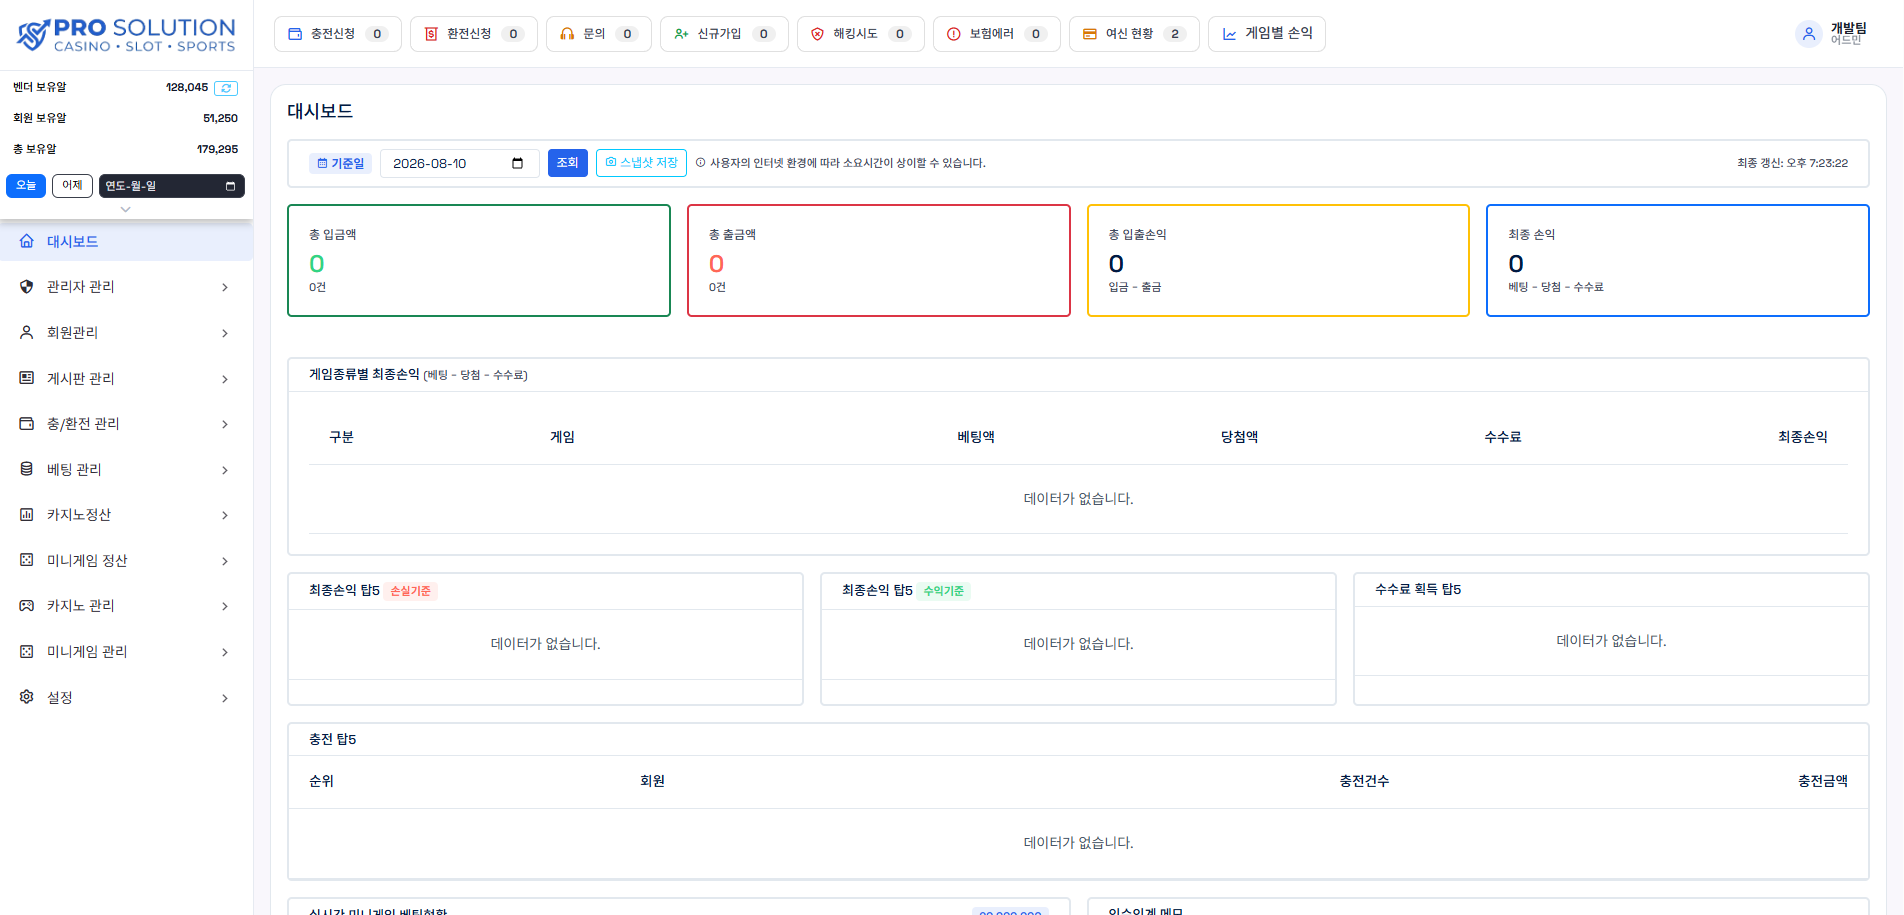Open 게임별 손익 profit by game

point(1267,34)
